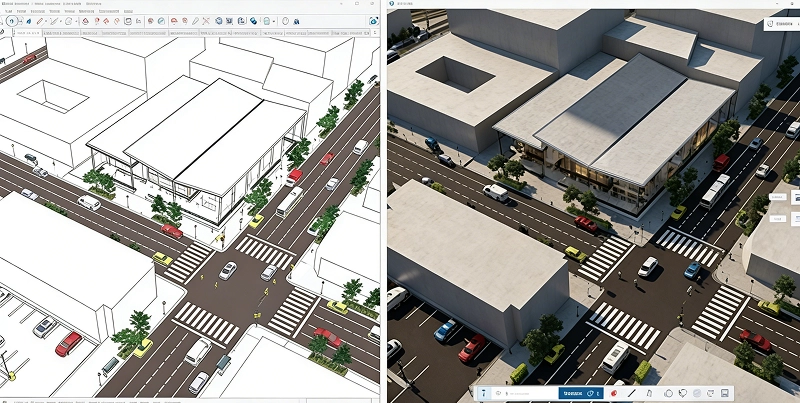Click the red blob record icon in render bar

[x=614, y=393]
